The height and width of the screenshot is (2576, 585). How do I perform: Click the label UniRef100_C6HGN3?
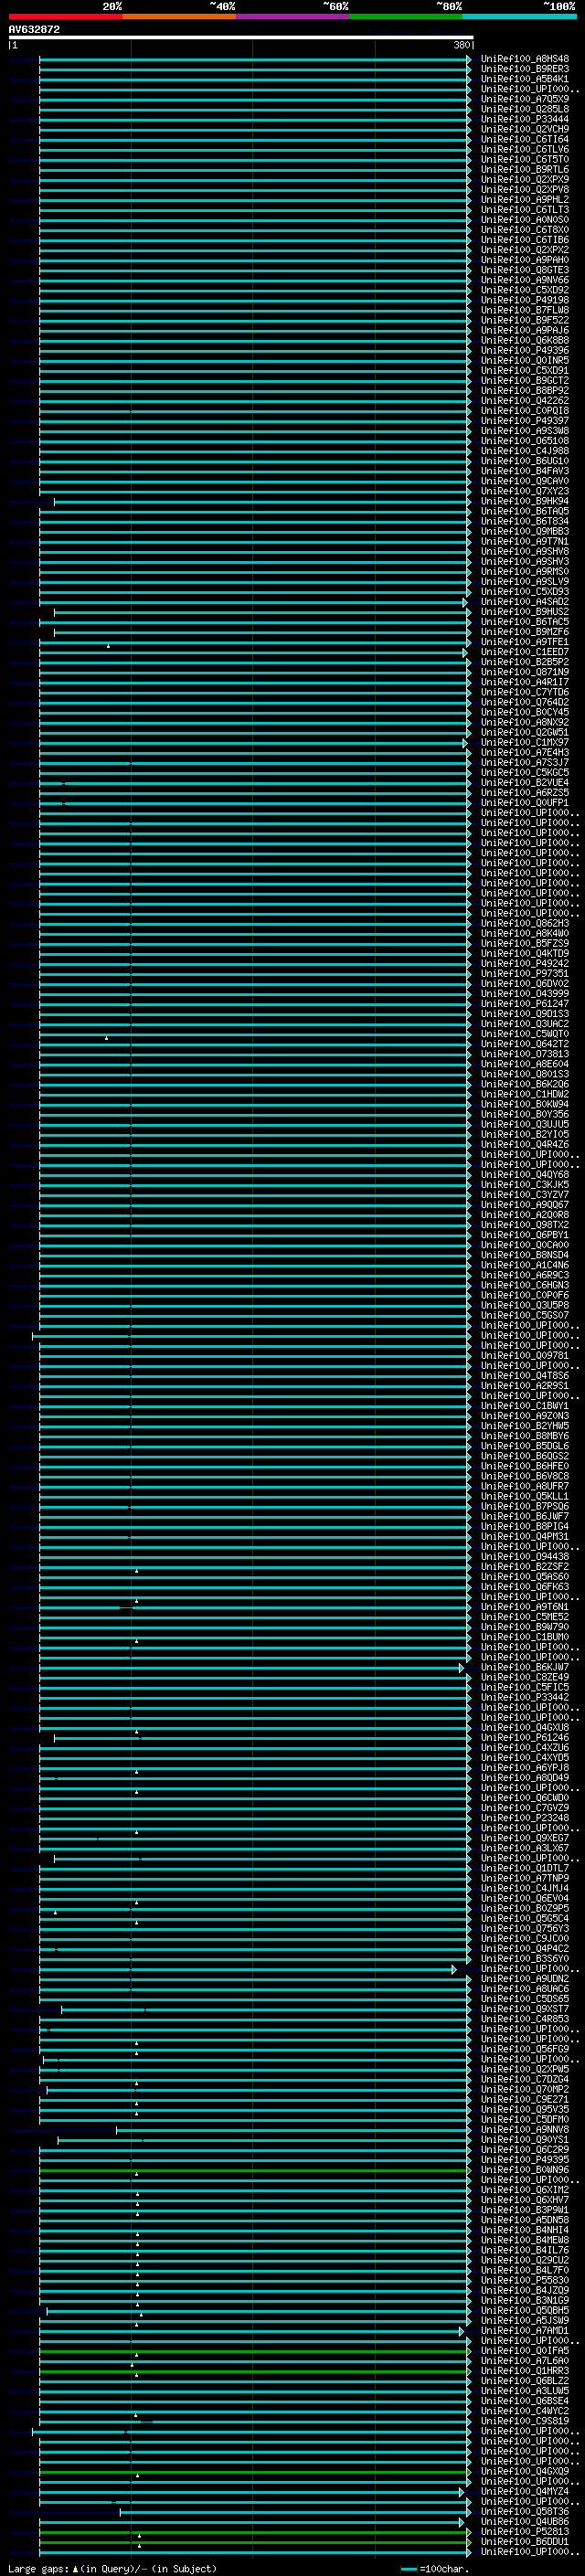[x=525, y=1285]
